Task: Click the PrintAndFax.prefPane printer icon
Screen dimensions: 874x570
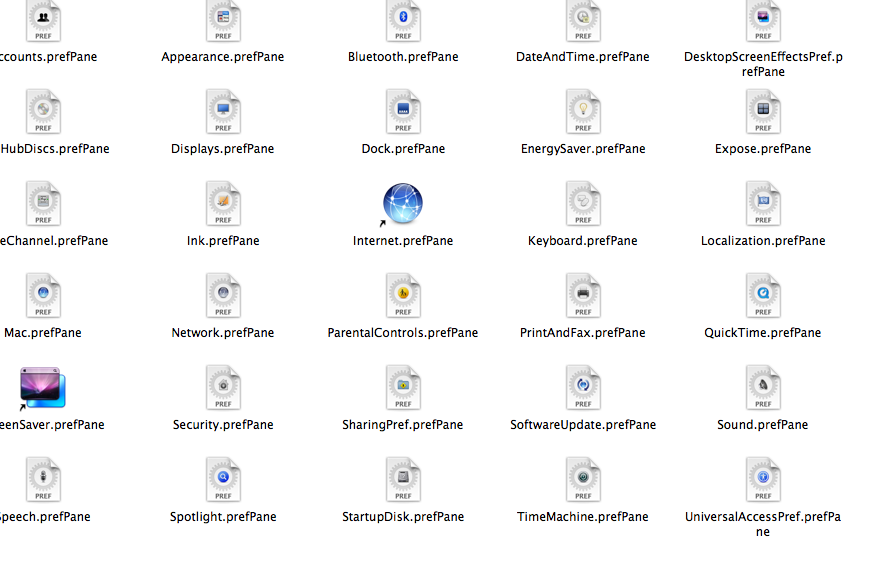Action: click(x=583, y=295)
